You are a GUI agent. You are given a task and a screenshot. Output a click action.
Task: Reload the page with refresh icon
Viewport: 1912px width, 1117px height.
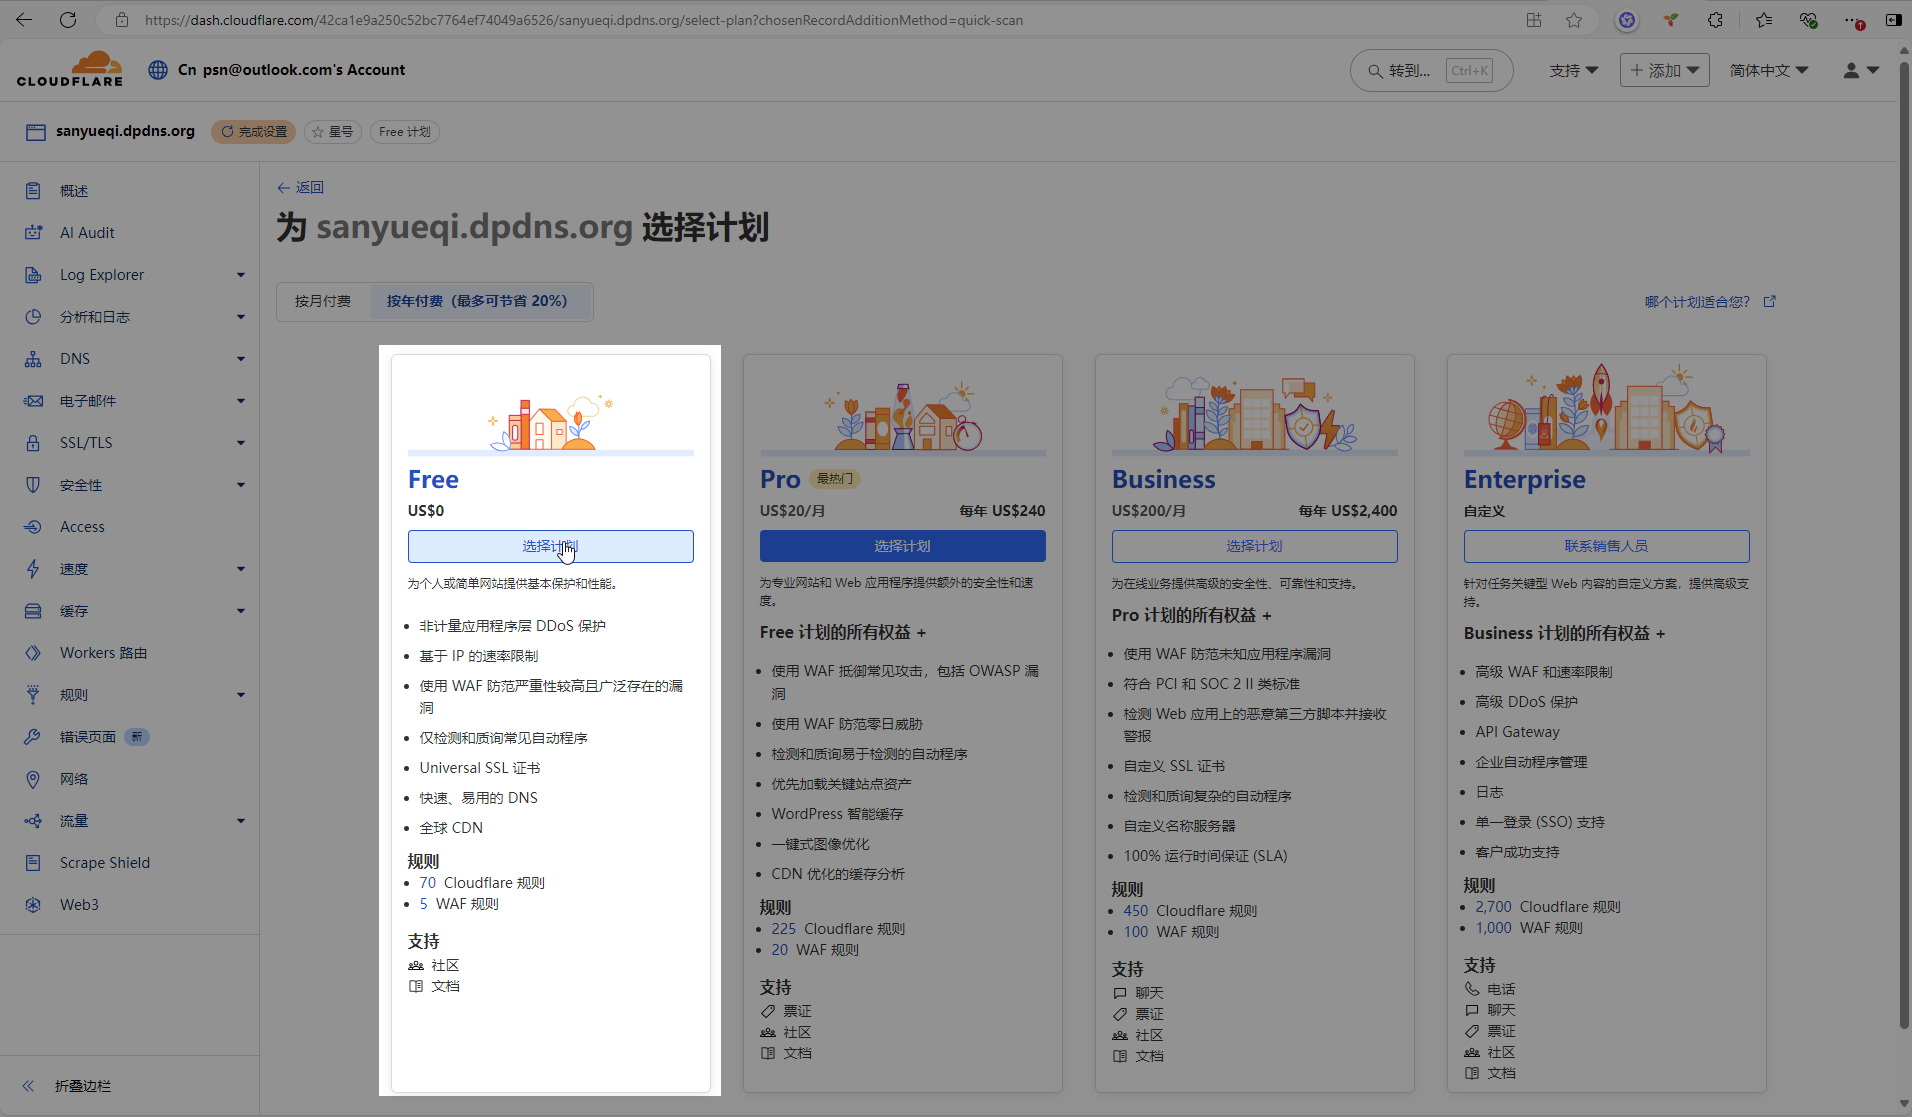68,20
